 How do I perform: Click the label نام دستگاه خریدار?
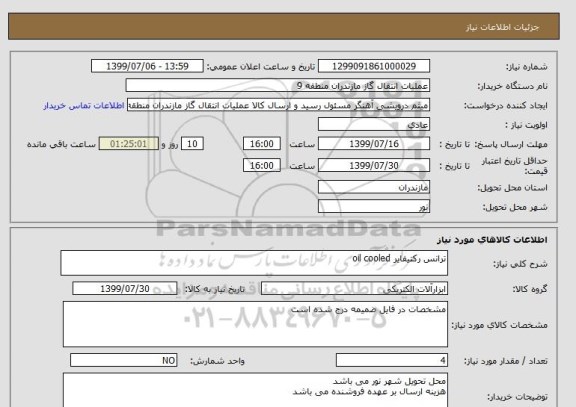512,86
